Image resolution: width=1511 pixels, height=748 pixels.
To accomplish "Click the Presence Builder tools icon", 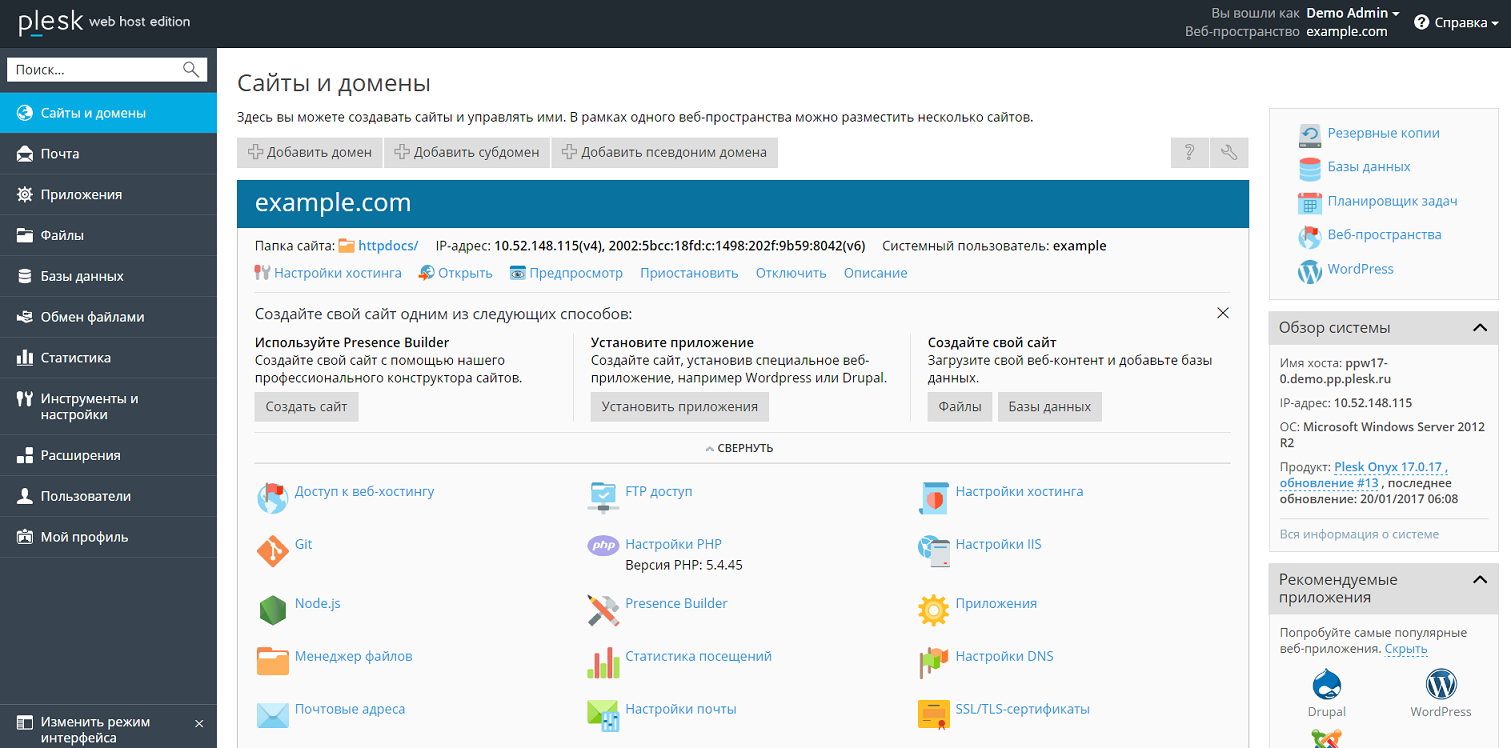I will click(x=603, y=610).
